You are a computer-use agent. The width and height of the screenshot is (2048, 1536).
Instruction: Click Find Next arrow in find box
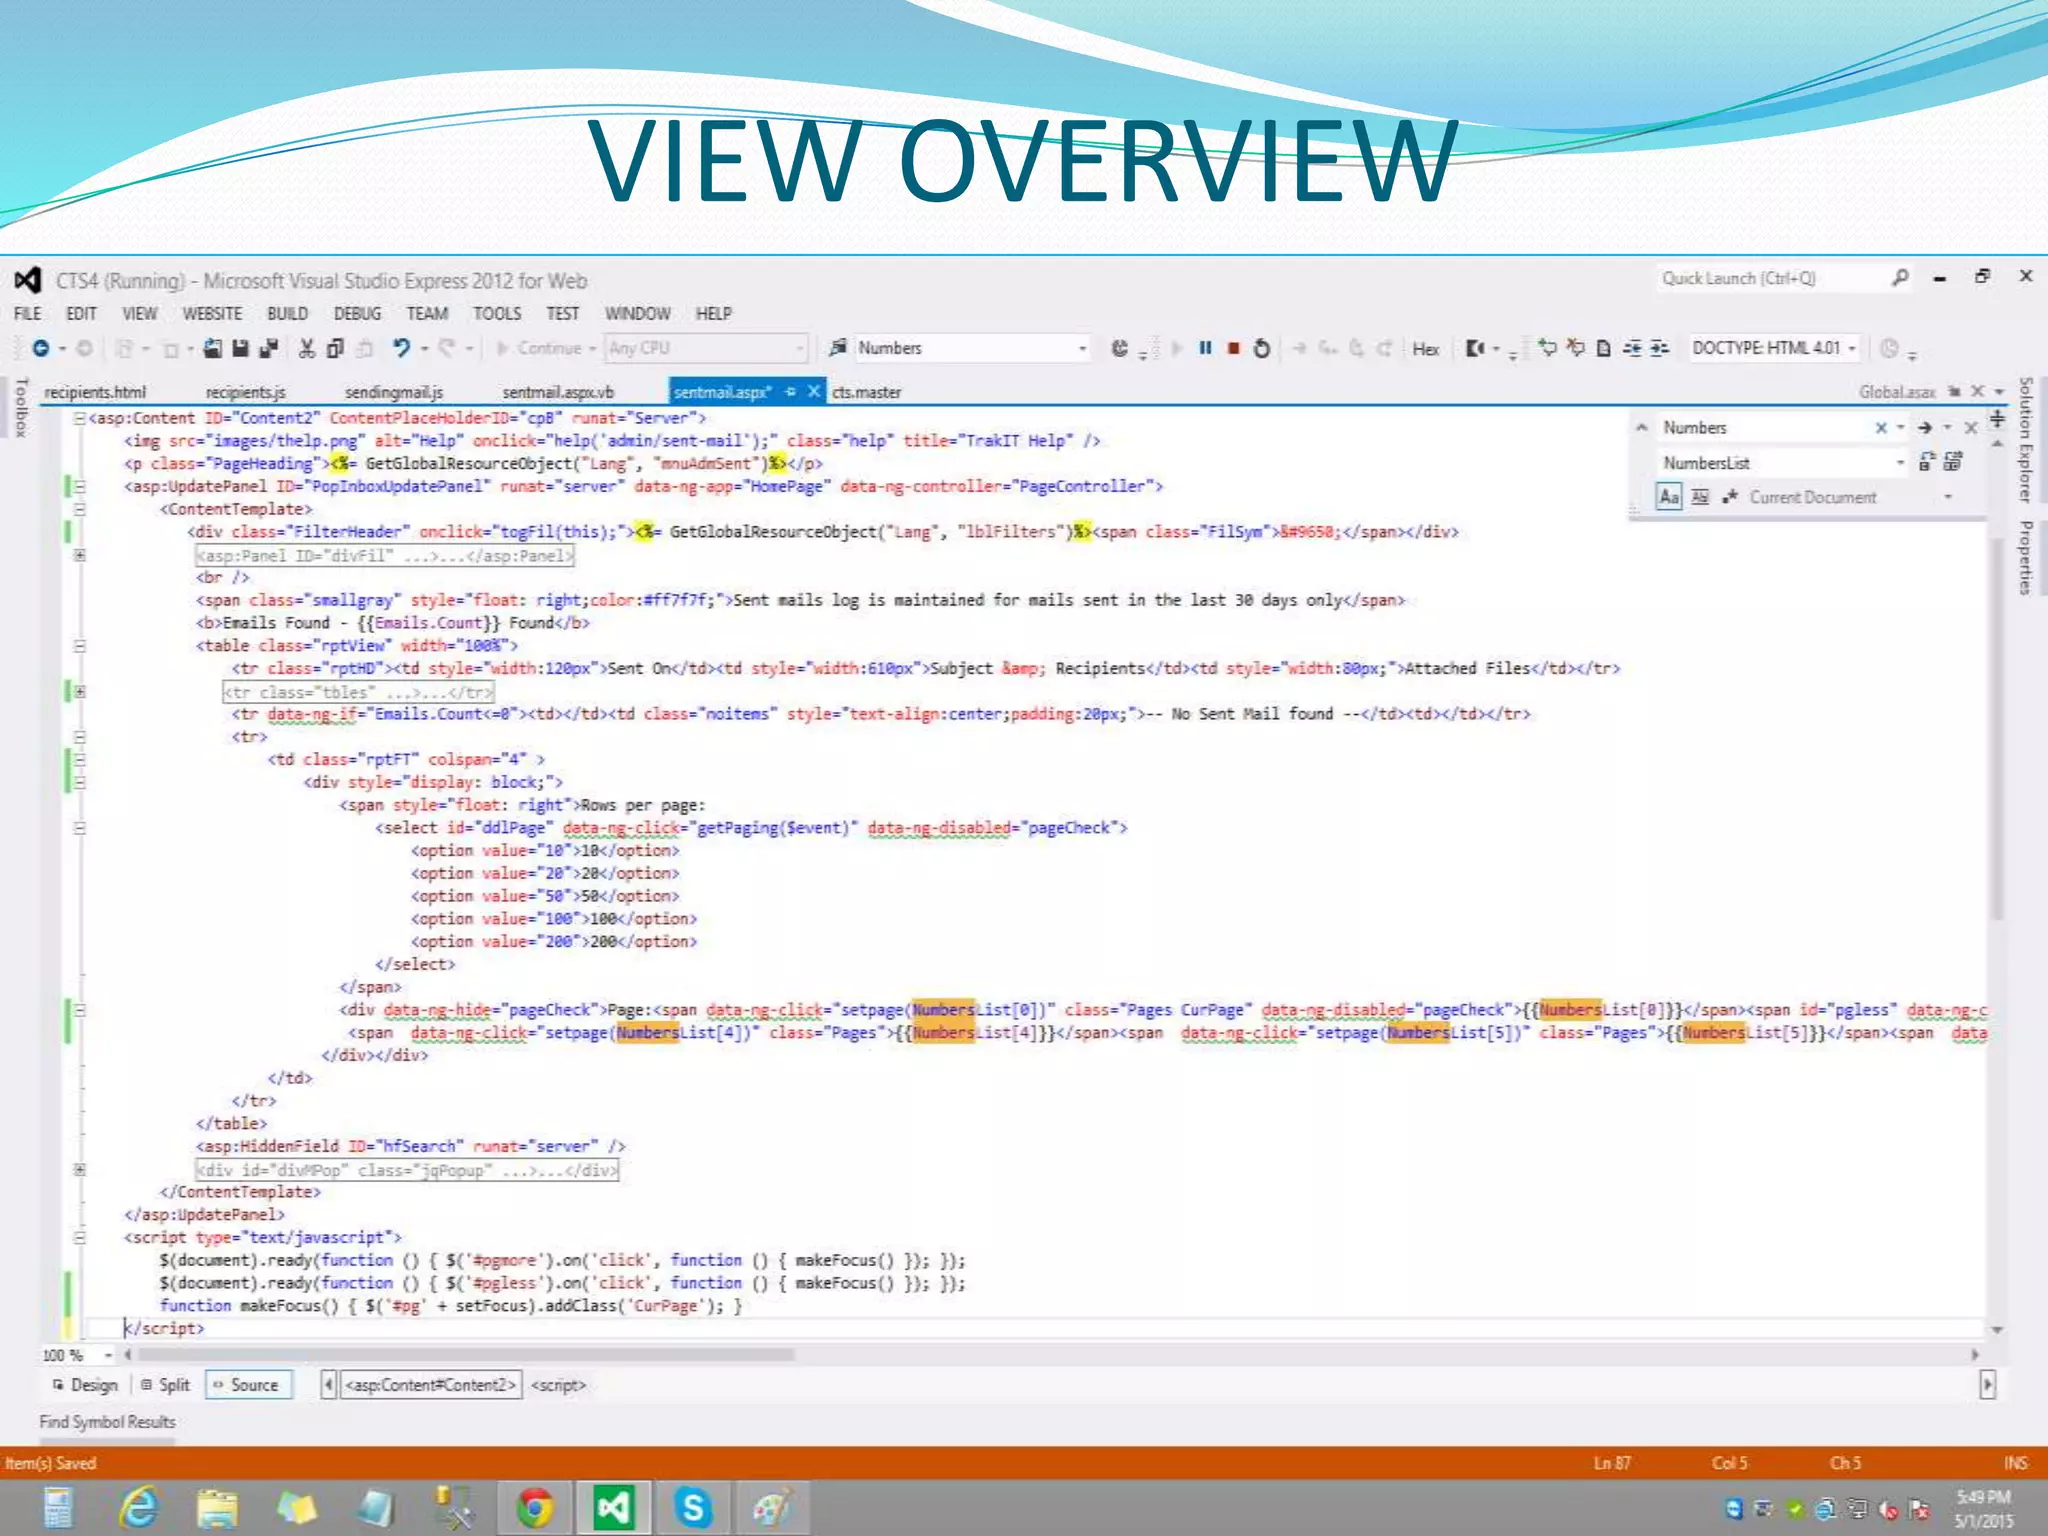point(1925,428)
